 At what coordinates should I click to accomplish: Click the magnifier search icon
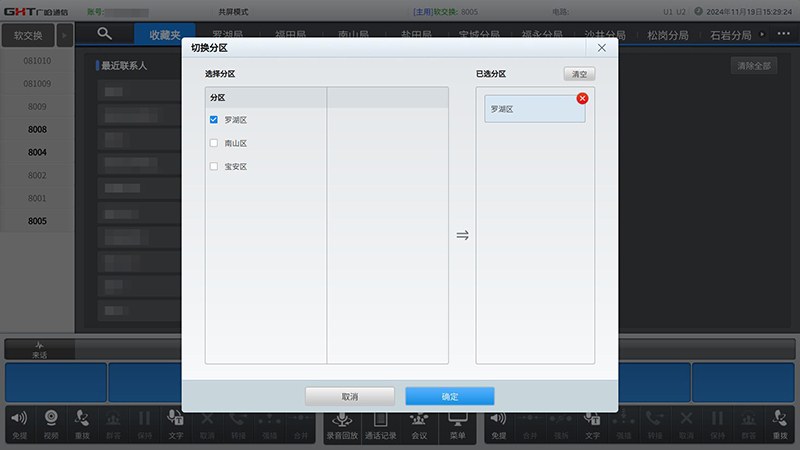click(104, 34)
